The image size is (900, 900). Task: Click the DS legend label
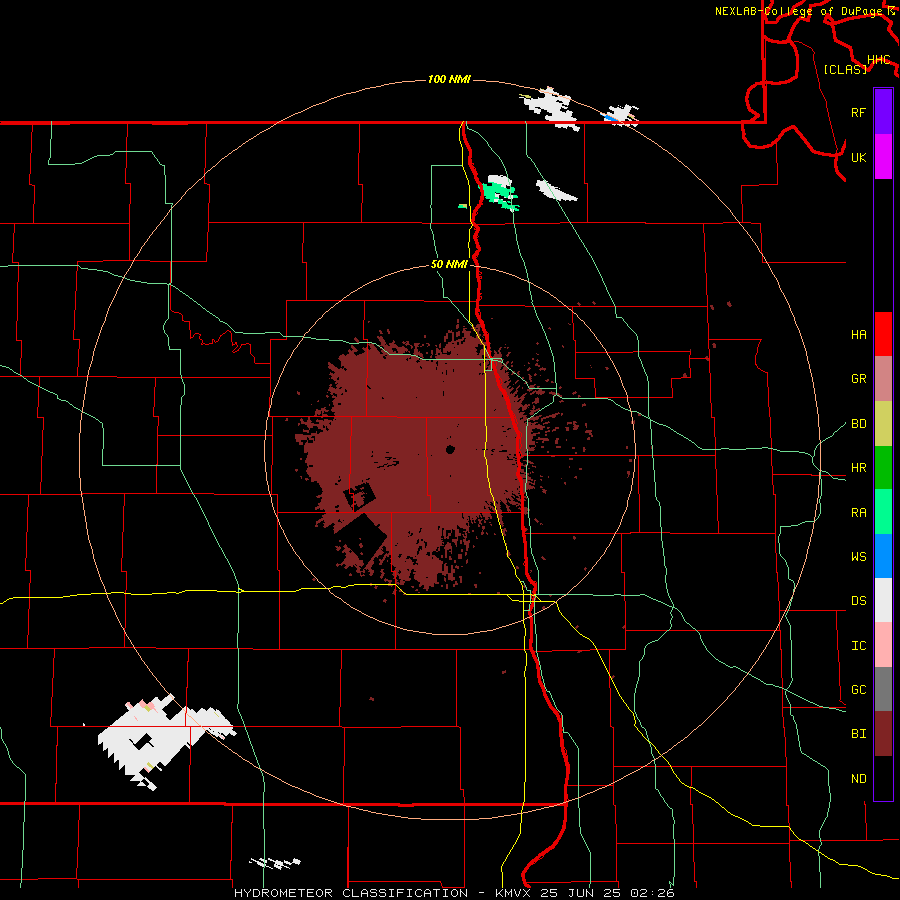coord(858,601)
